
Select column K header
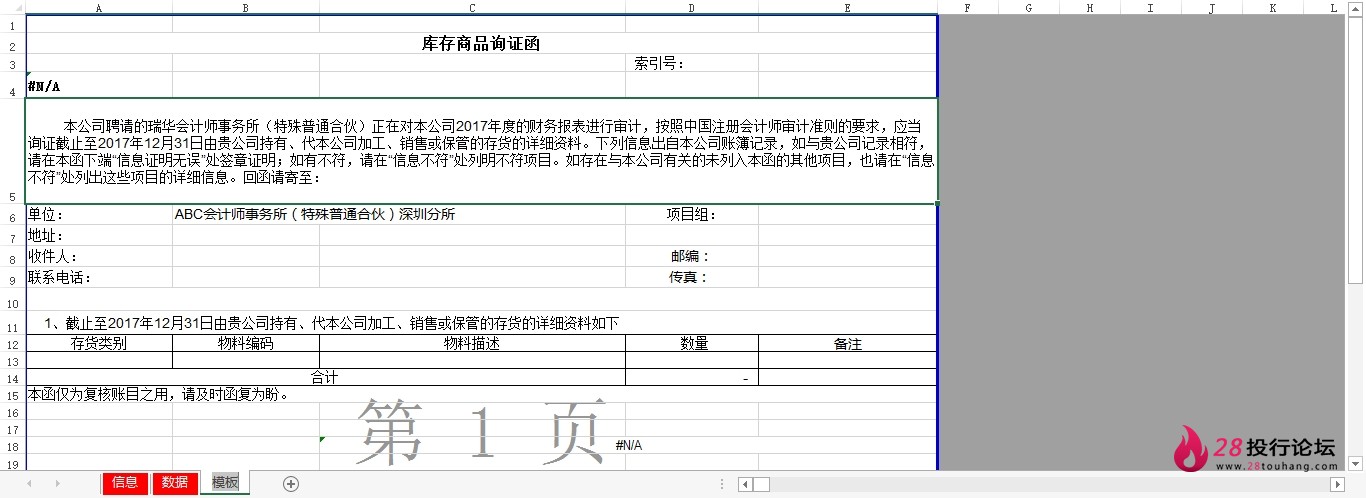(1273, 7)
